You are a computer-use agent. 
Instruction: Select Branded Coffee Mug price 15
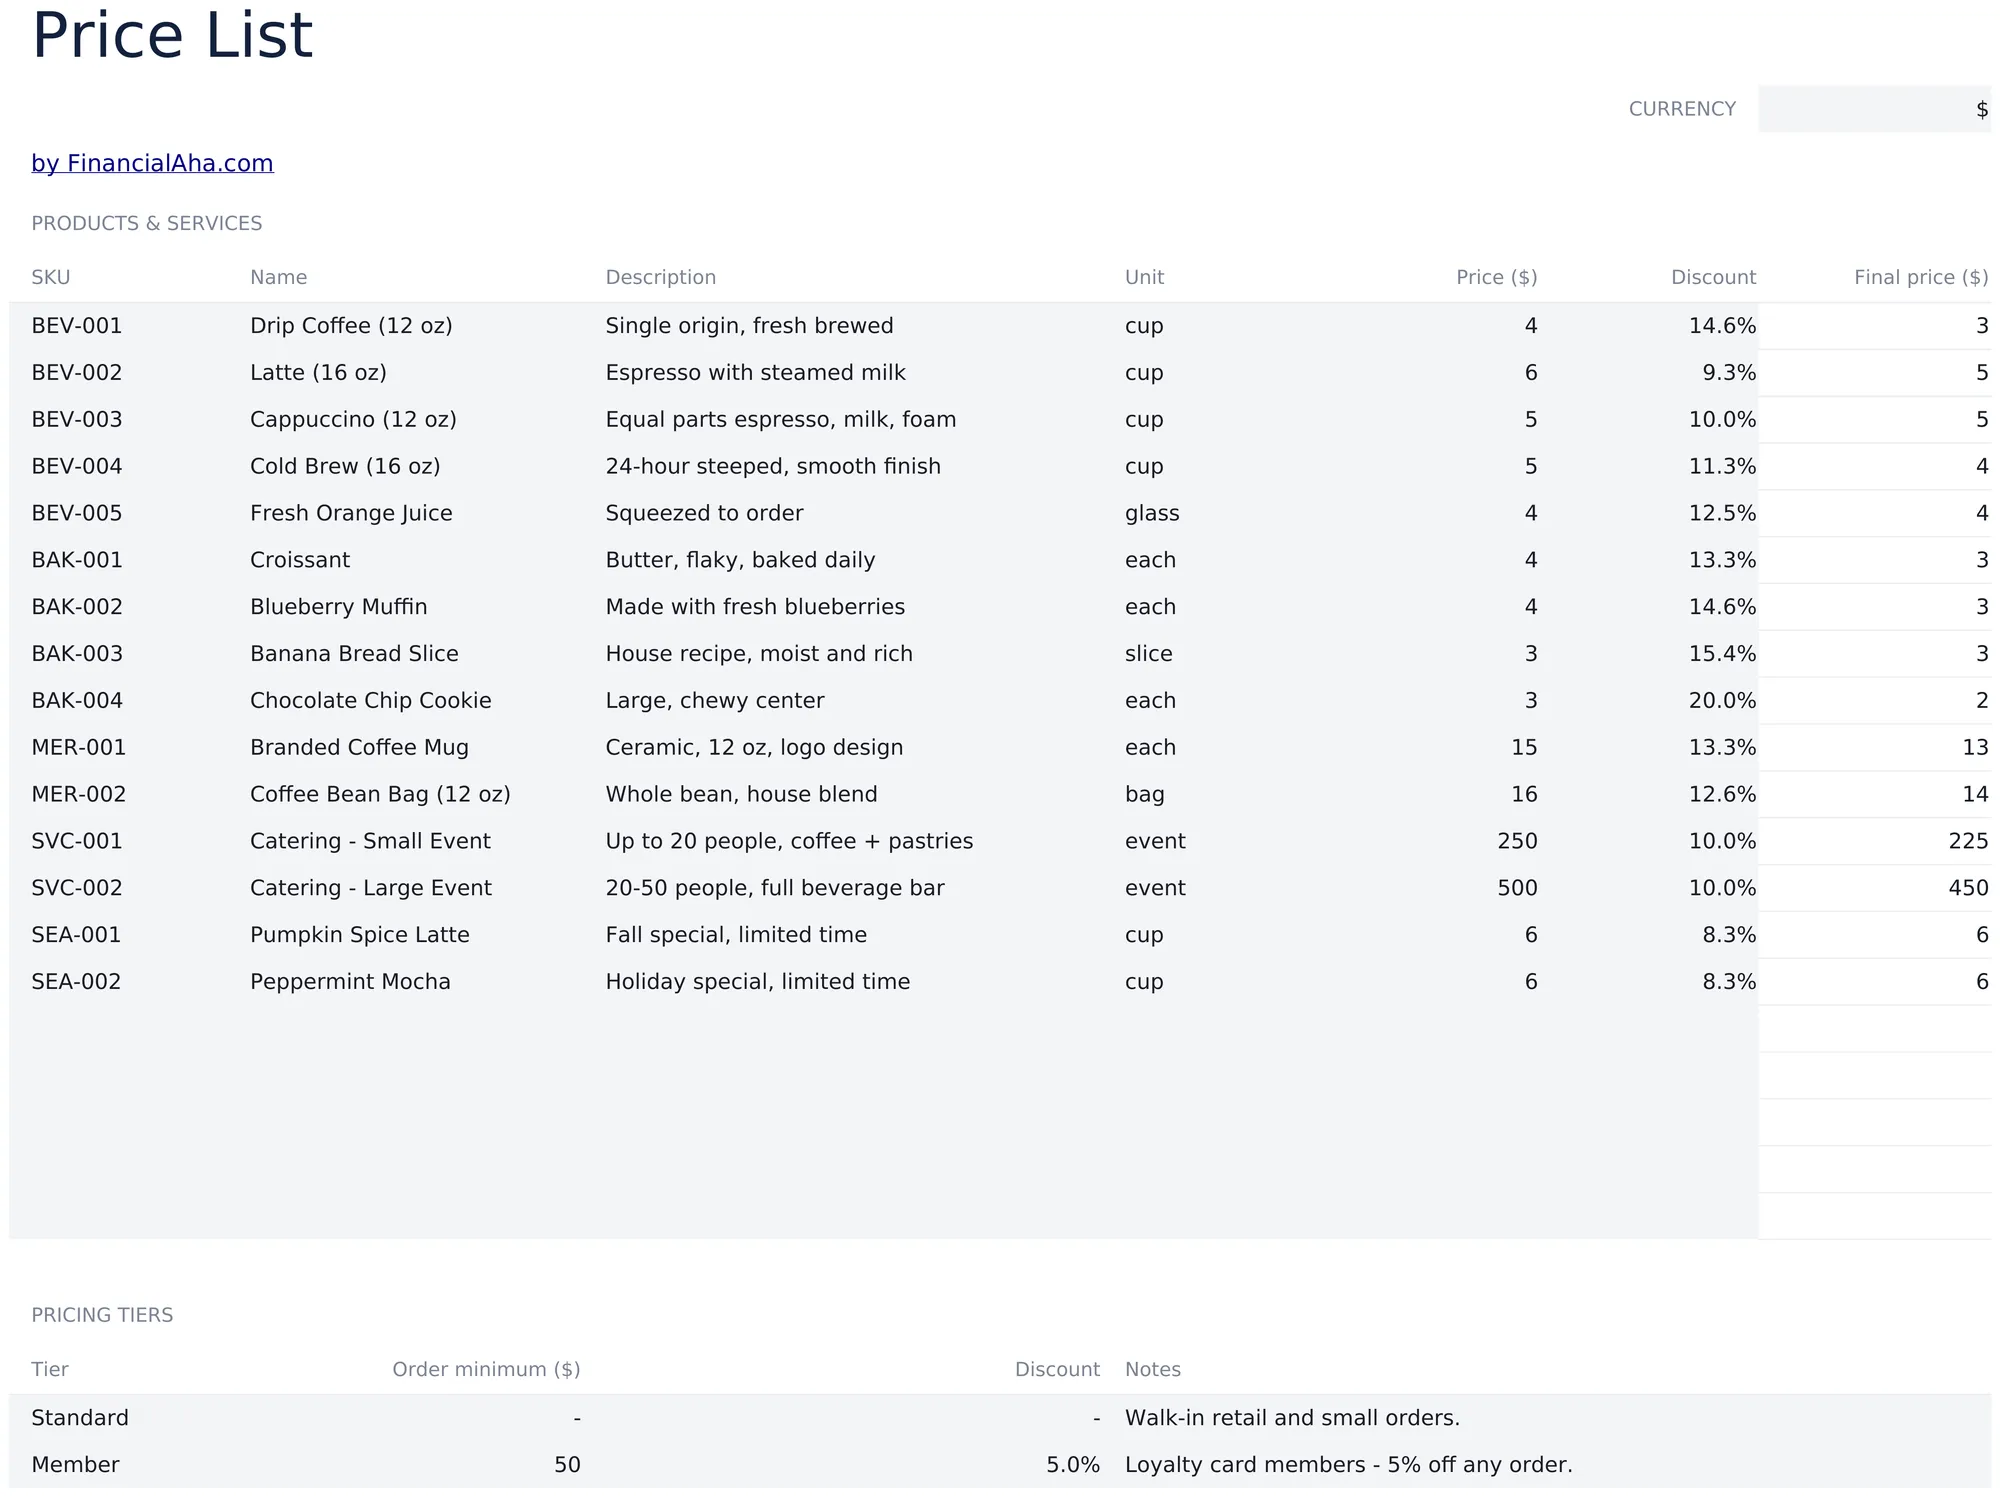(x=1524, y=748)
